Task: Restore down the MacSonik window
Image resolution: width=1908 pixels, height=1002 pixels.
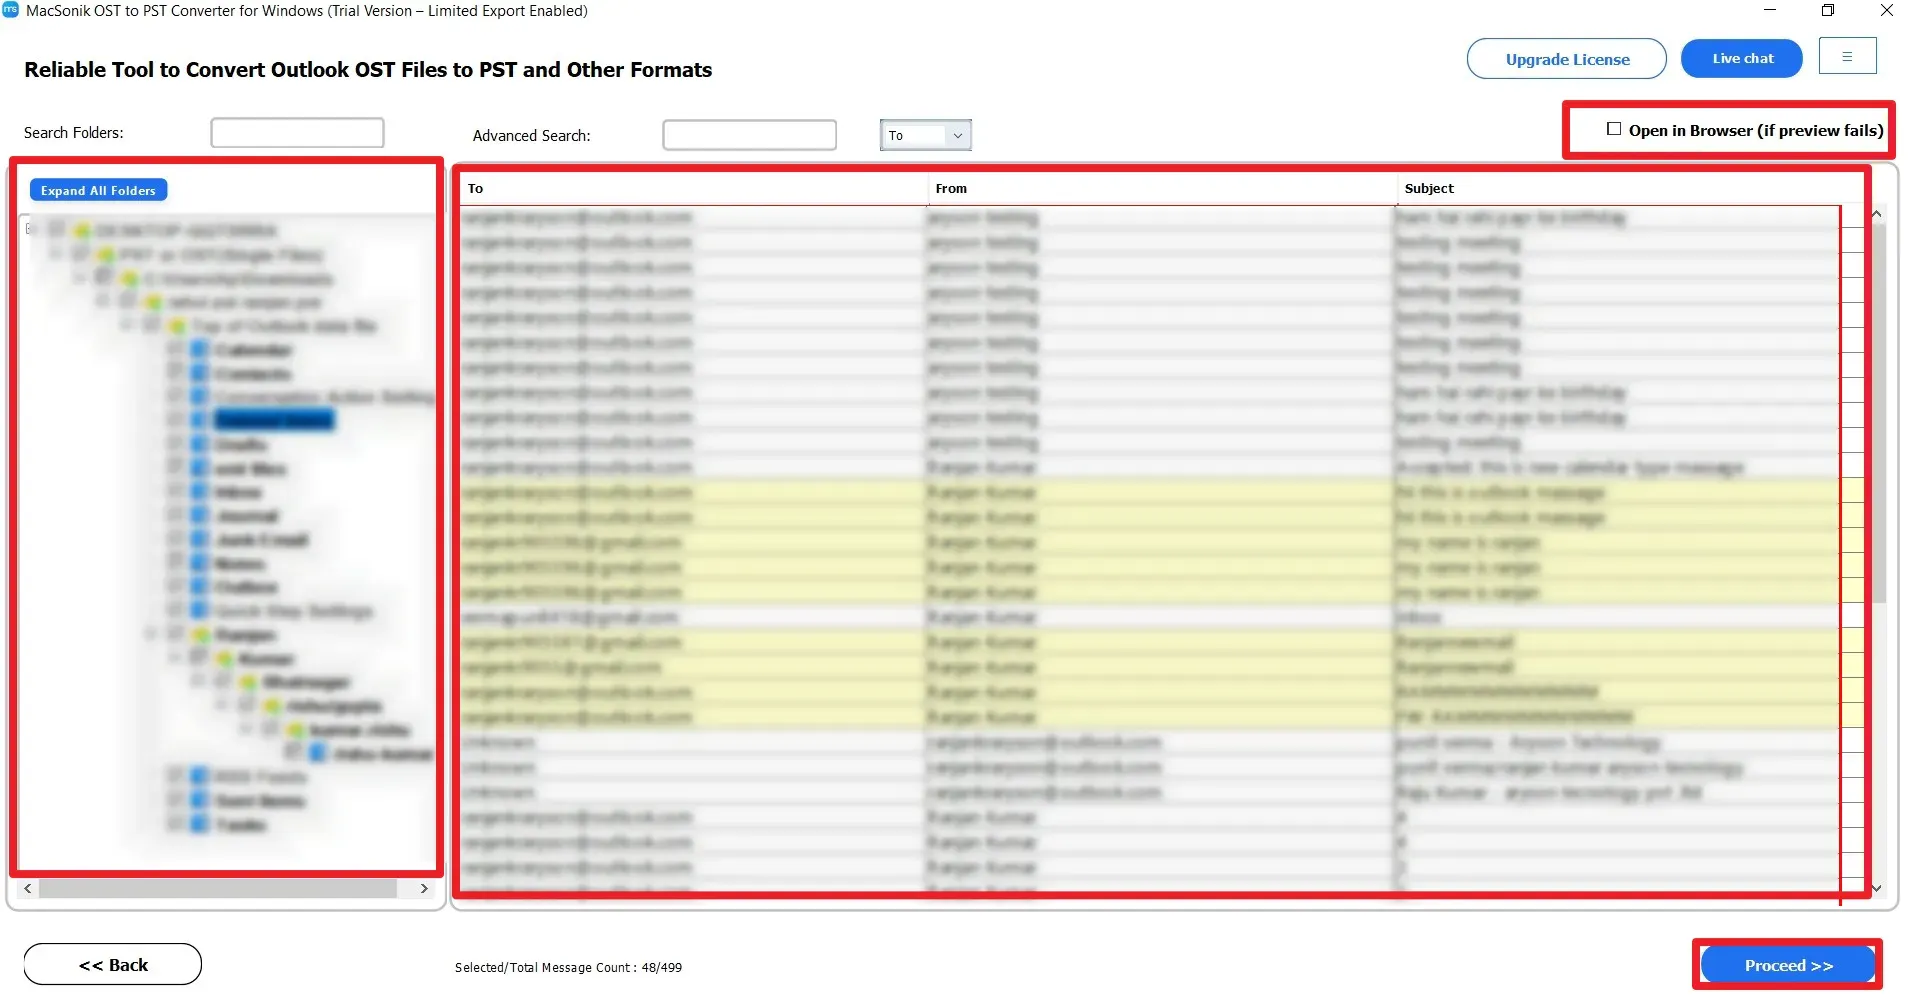Action: click(1828, 10)
